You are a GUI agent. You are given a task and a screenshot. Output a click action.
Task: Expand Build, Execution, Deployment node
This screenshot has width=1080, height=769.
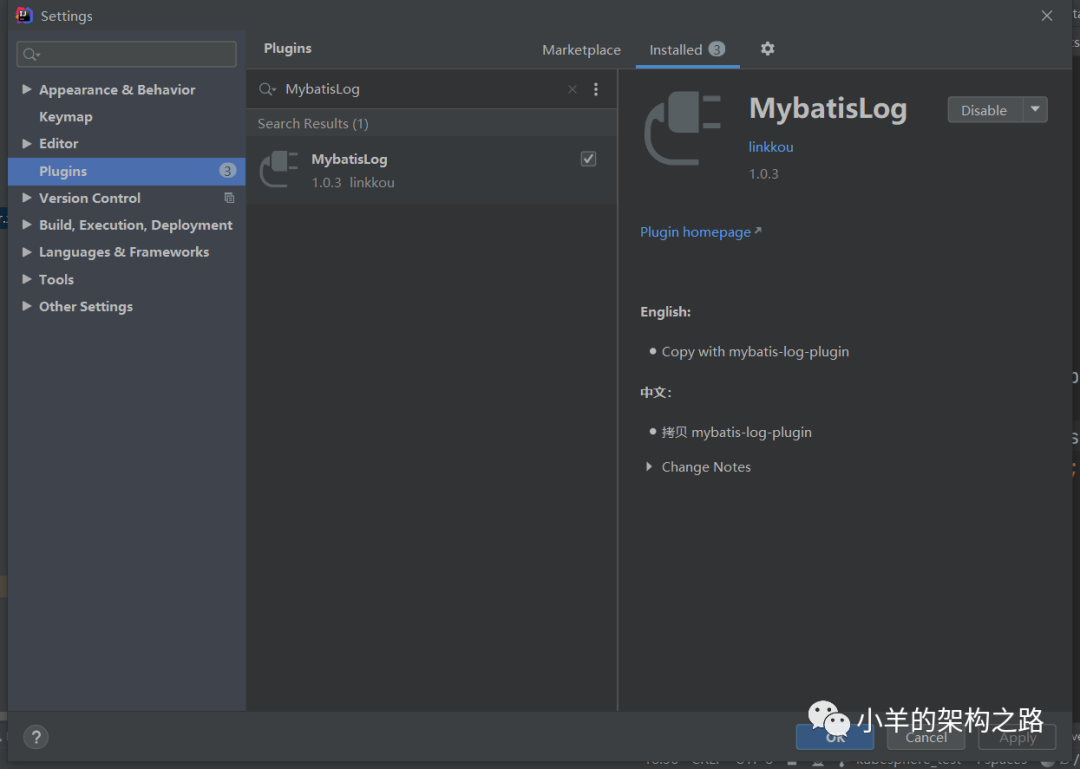[27, 225]
